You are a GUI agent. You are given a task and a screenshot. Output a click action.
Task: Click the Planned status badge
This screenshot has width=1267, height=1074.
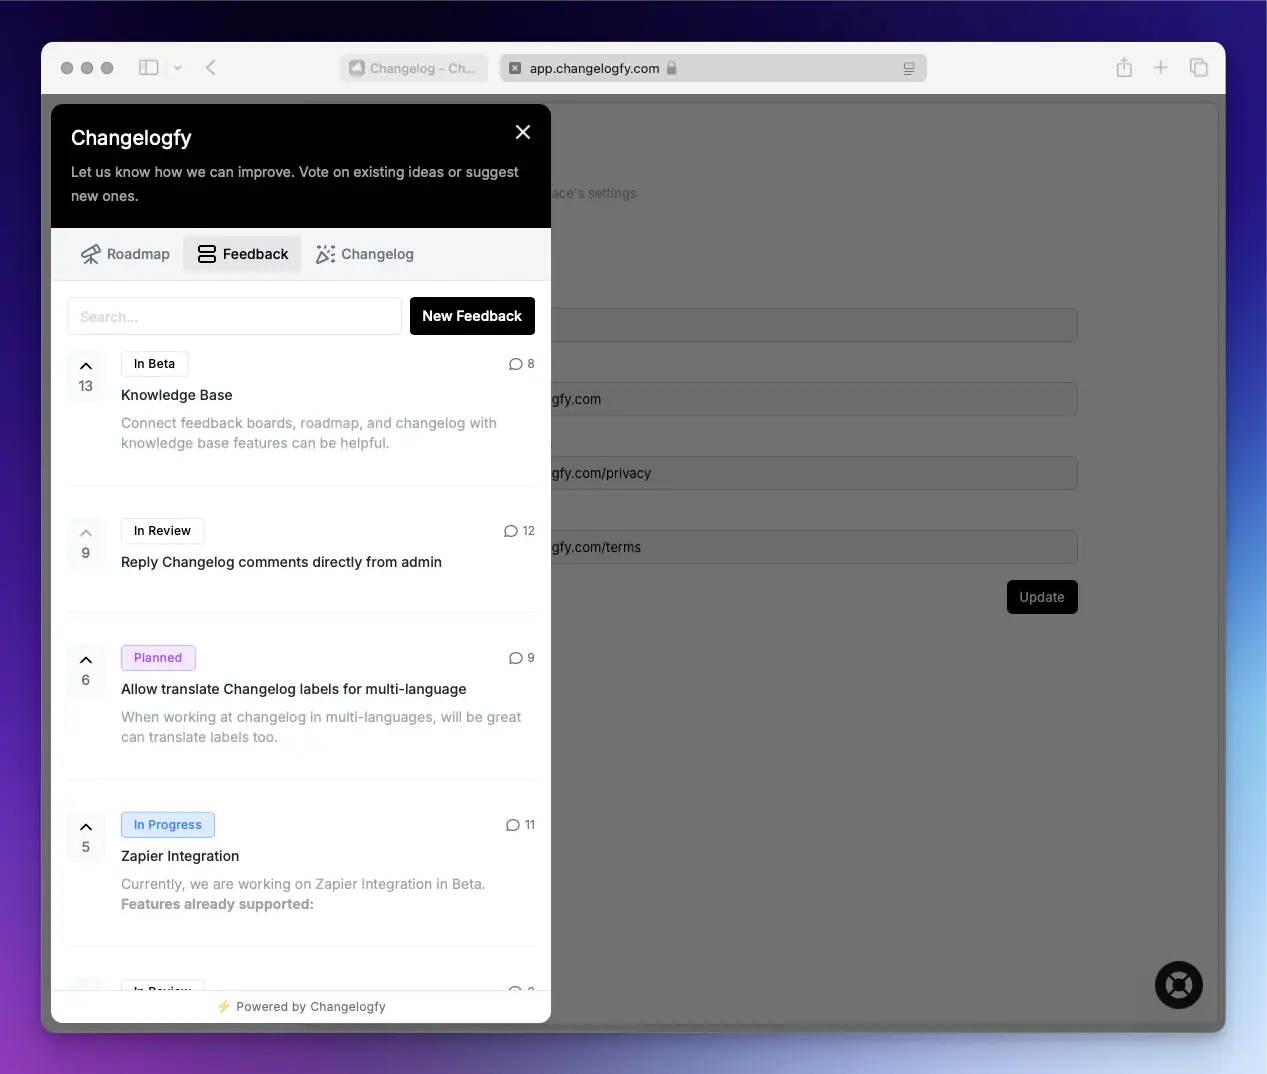click(158, 658)
